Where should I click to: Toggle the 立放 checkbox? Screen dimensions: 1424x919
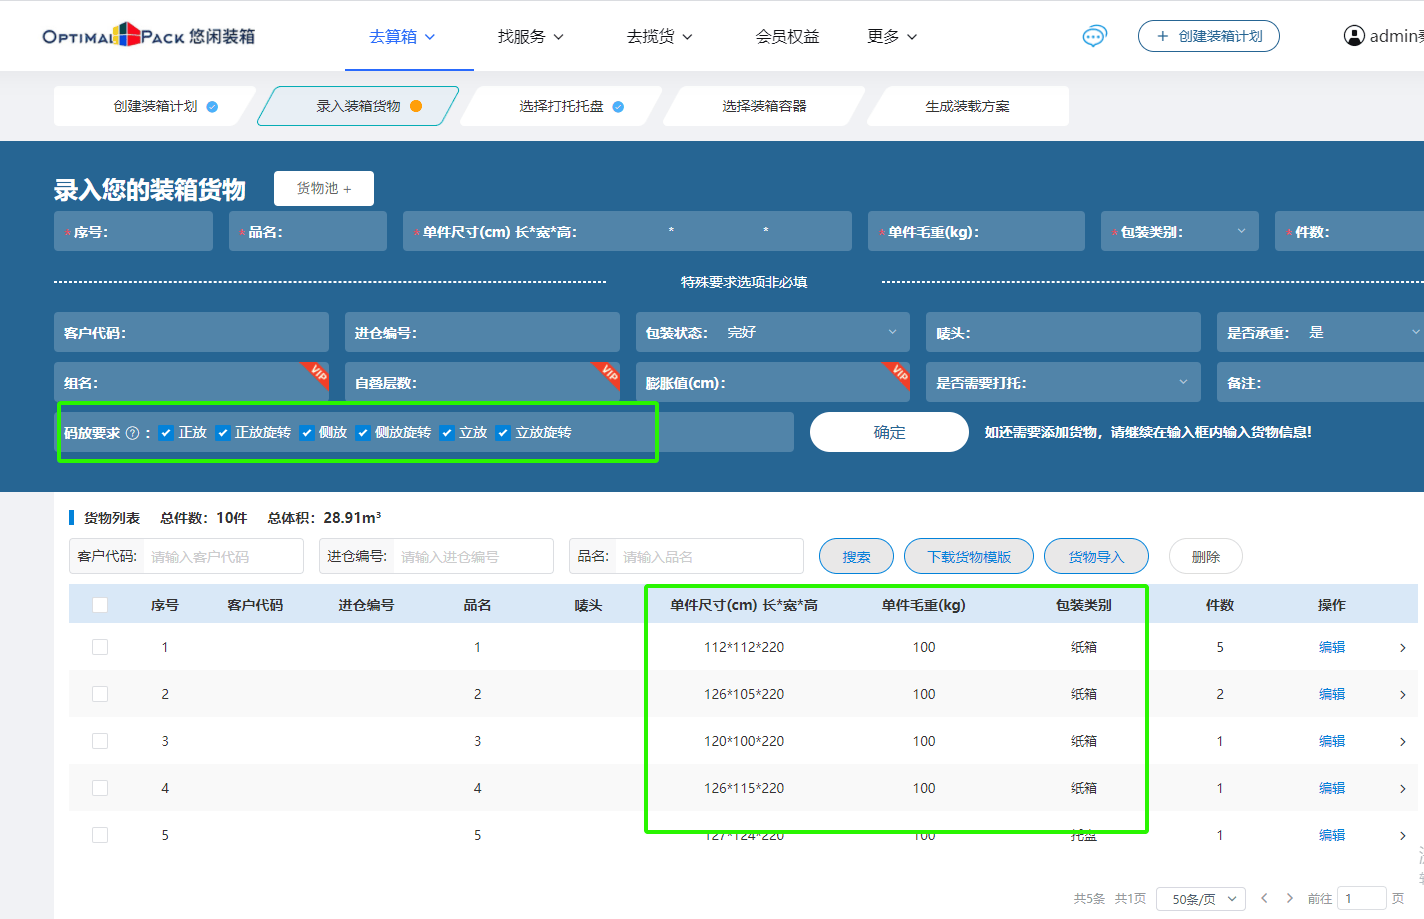(x=447, y=433)
